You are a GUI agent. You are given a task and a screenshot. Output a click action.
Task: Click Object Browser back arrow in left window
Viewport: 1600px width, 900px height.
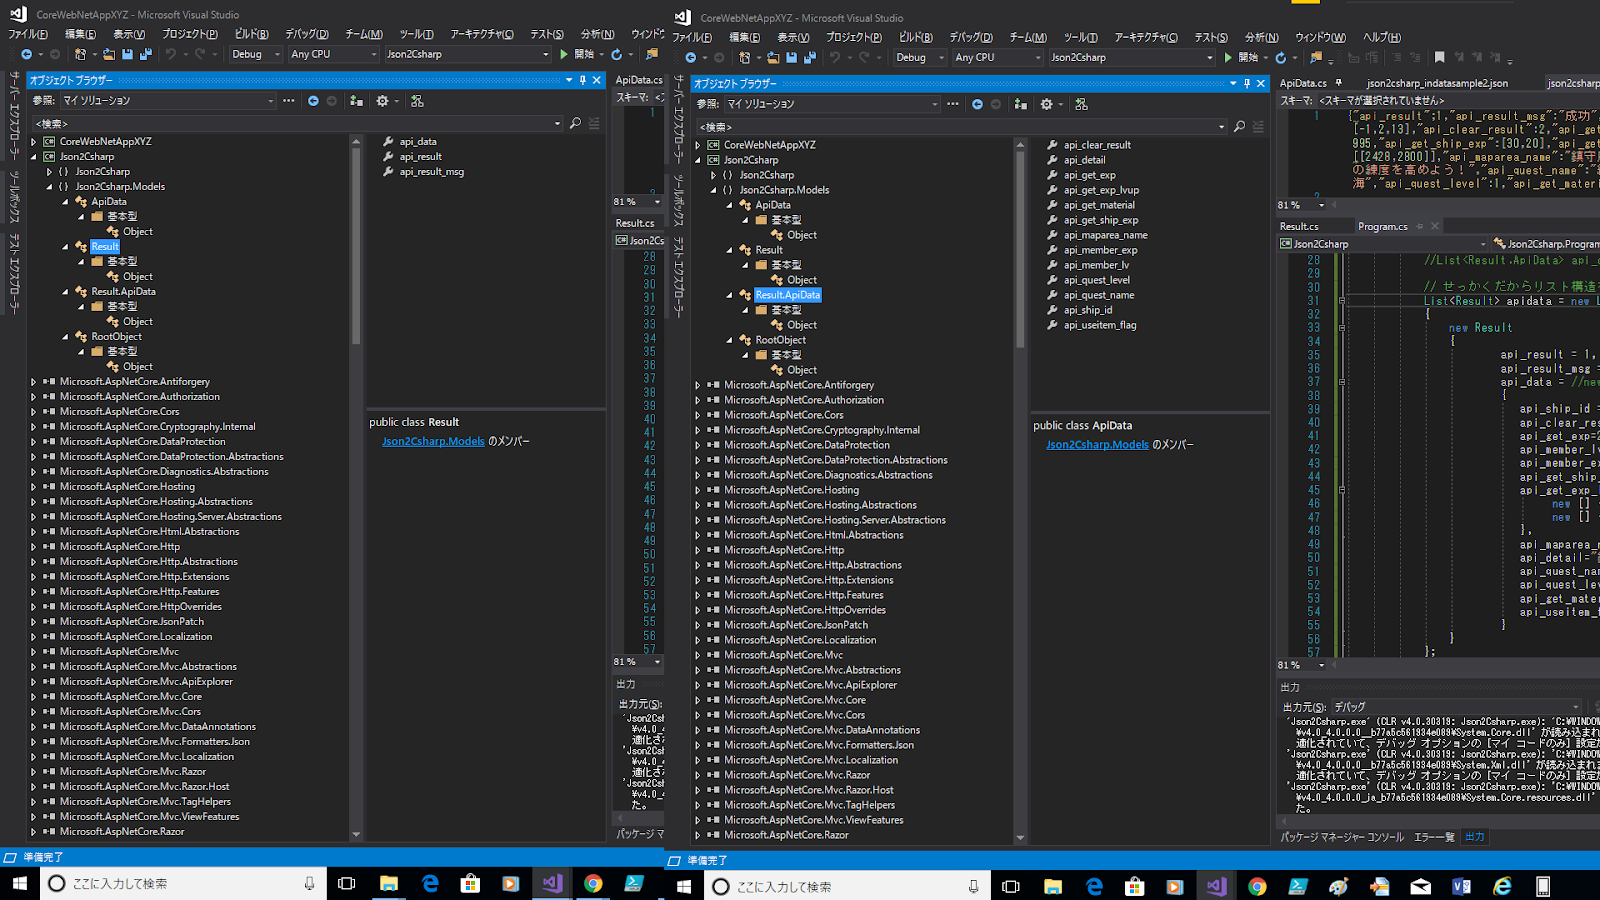313,100
